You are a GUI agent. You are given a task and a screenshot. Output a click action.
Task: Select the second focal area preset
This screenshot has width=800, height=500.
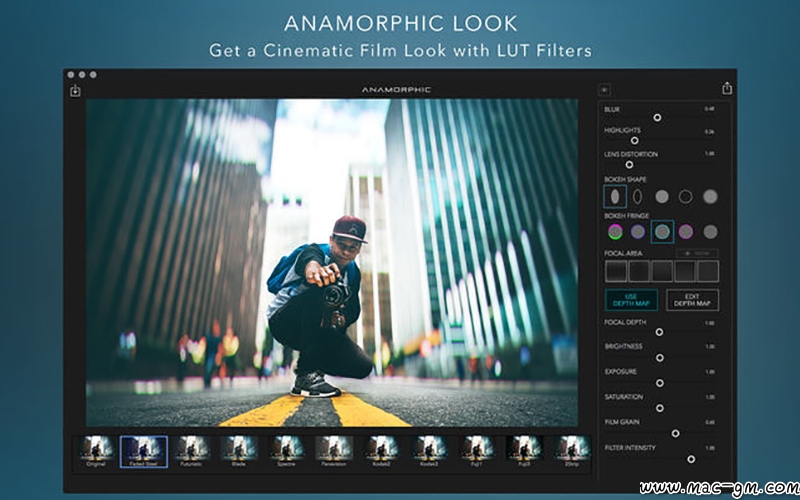(639, 271)
